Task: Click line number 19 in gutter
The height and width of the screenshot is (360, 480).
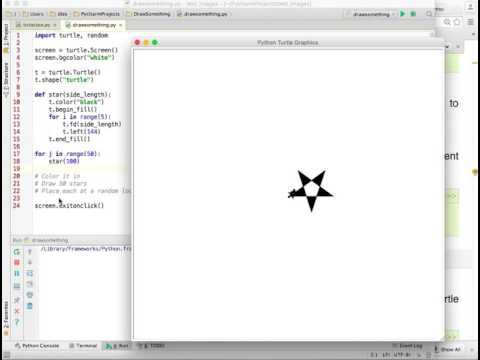Action: pos(17,169)
